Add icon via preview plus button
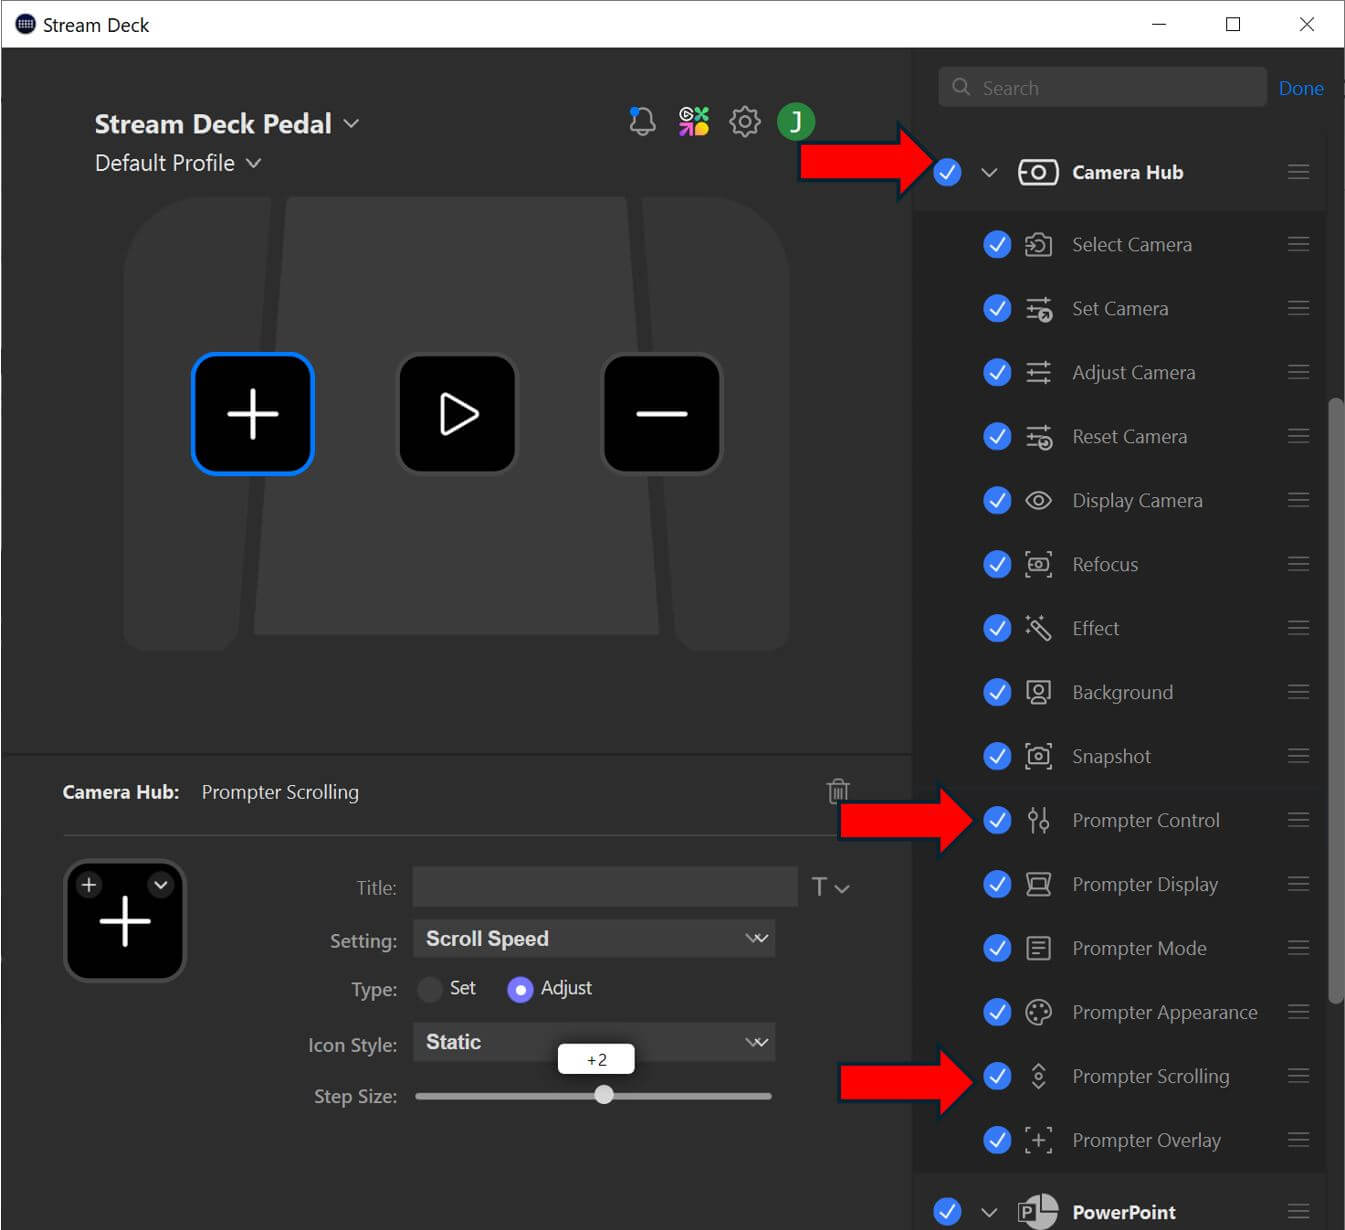The height and width of the screenshot is (1230, 1345). point(89,885)
